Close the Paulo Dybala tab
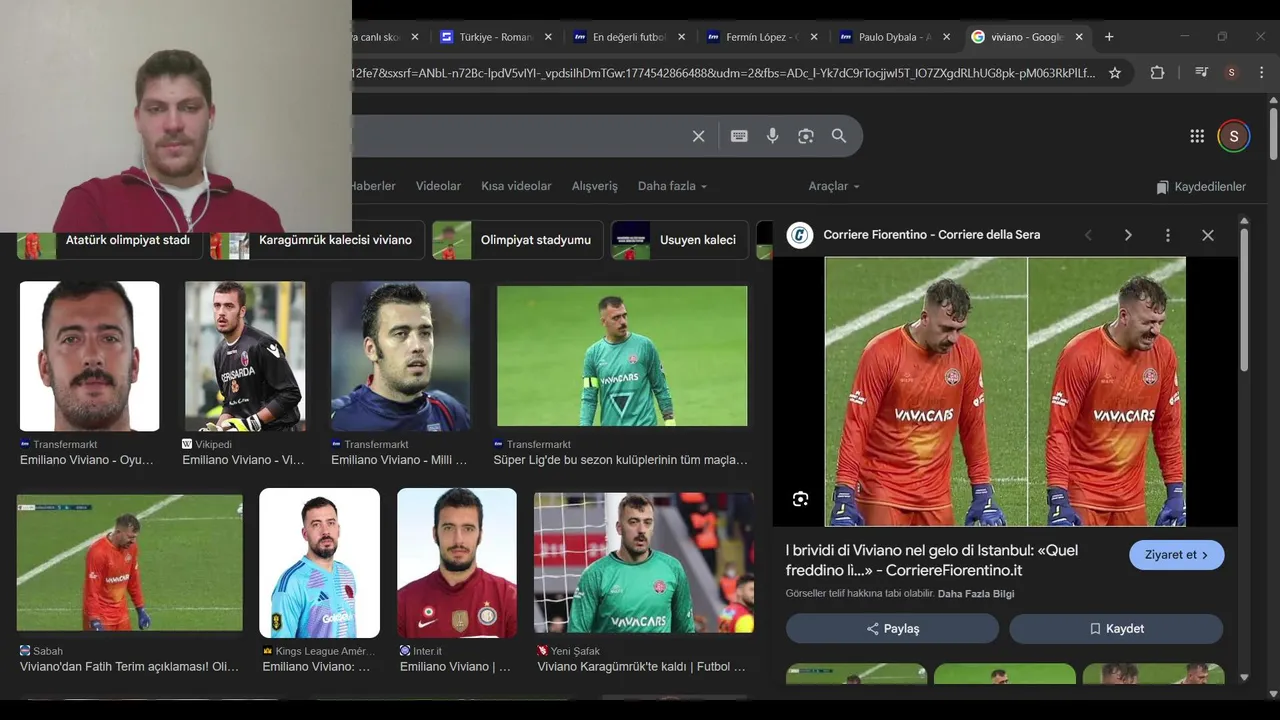The width and height of the screenshot is (1280, 720). [x=946, y=37]
